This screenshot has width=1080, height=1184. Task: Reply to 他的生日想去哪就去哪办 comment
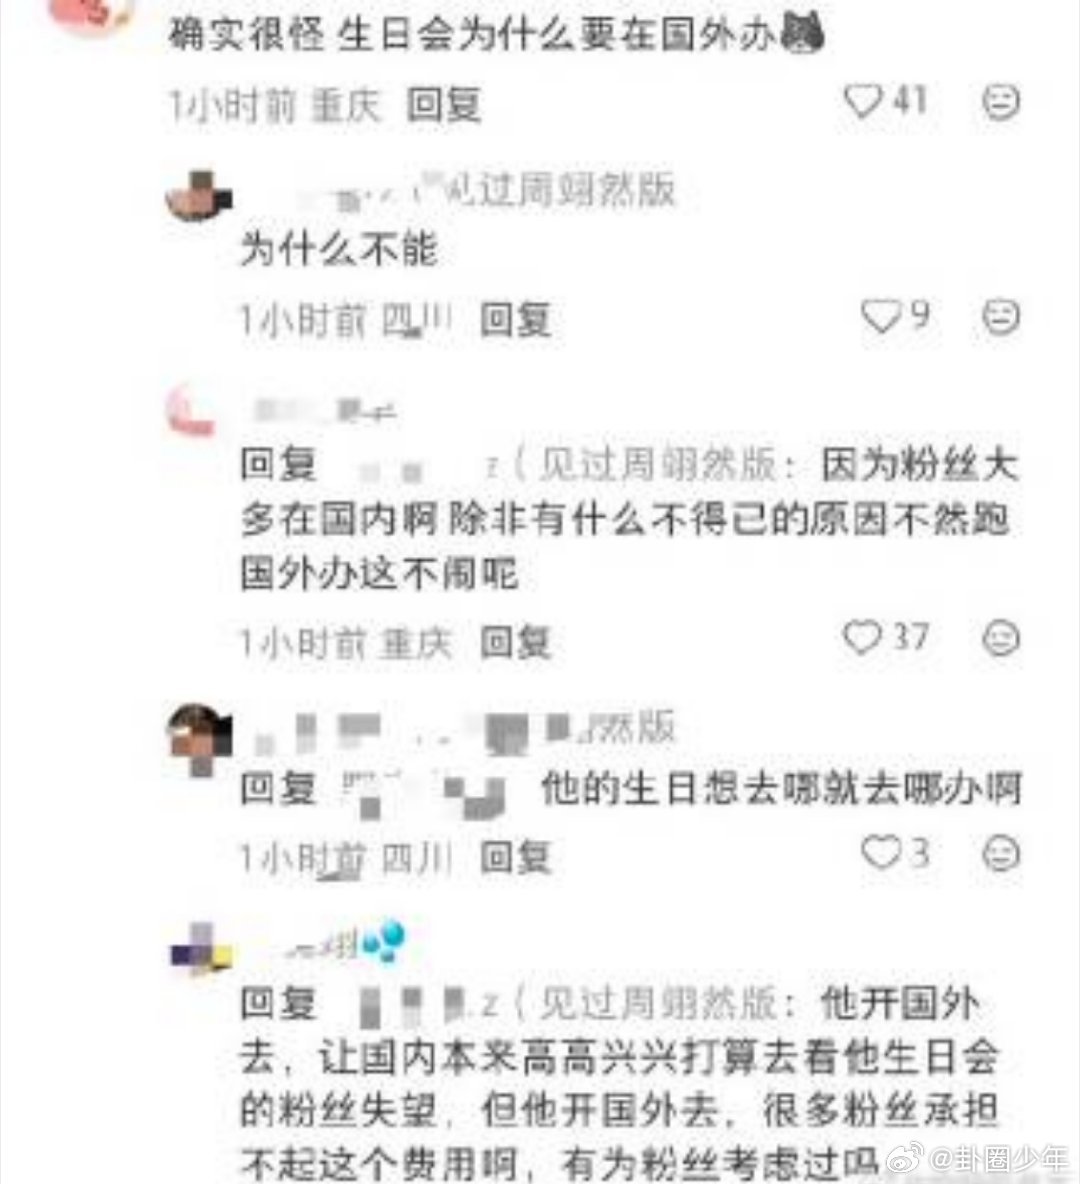(516, 858)
